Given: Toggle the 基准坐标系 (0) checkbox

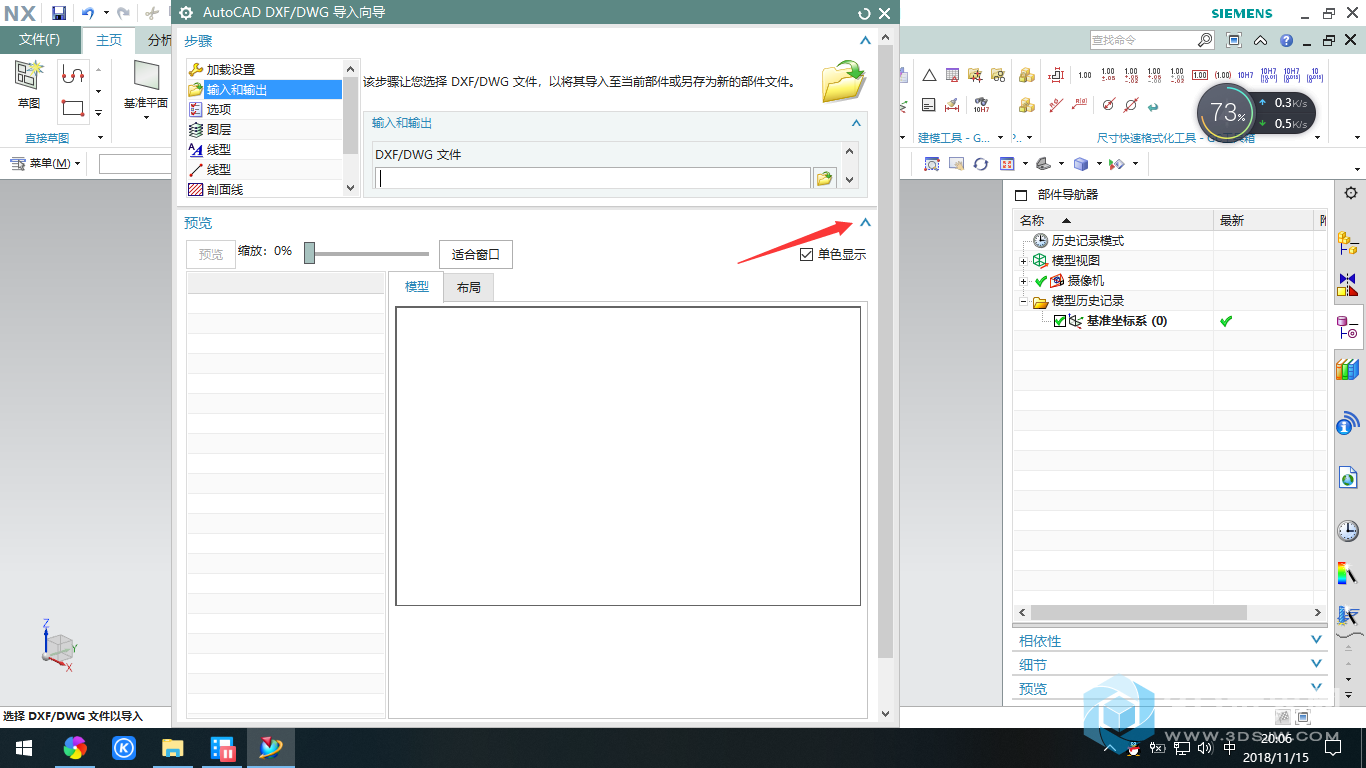Looking at the screenshot, I should [1060, 321].
